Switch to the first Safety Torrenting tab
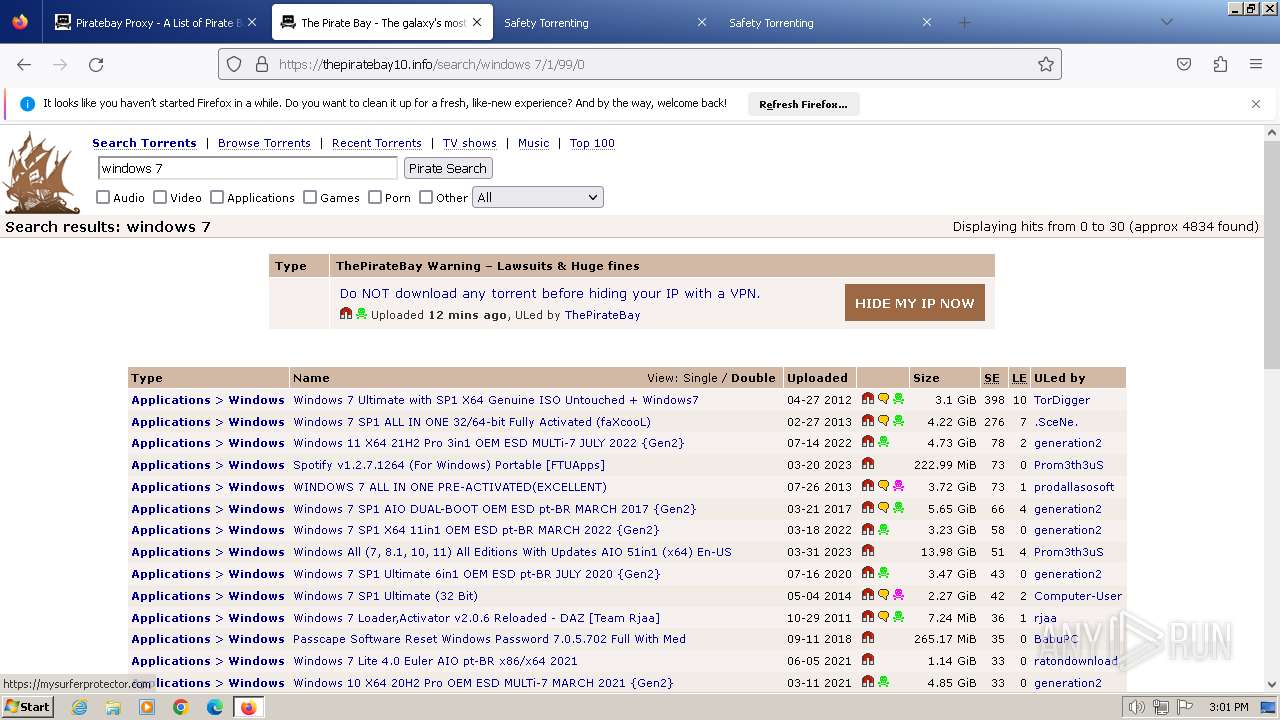This screenshot has height=720, width=1280. click(x=605, y=22)
